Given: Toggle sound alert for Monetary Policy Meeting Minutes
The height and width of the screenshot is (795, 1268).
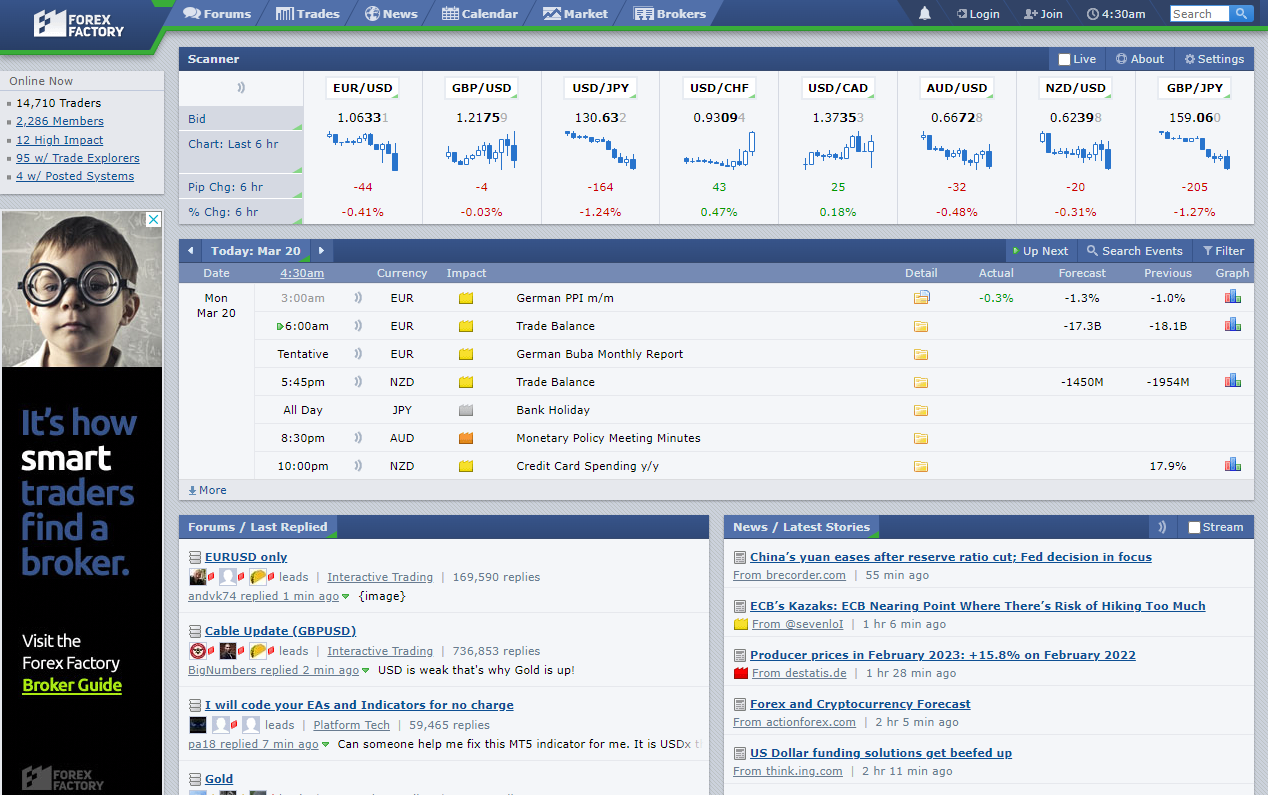Looking at the screenshot, I should point(358,438).
